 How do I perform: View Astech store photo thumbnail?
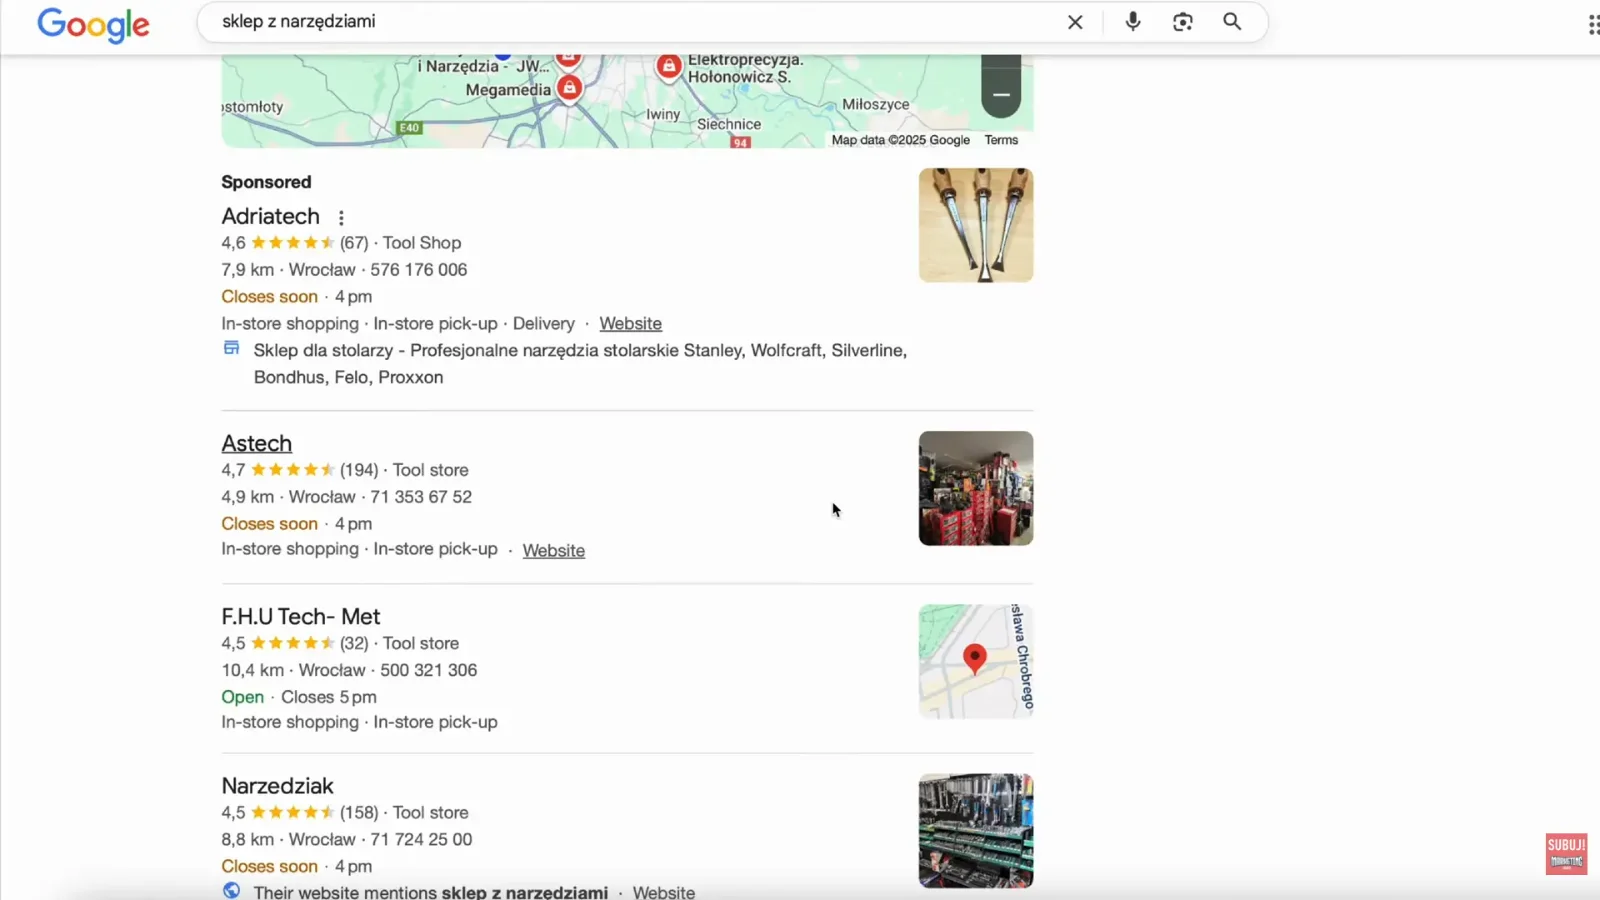(x=975, y=488)
